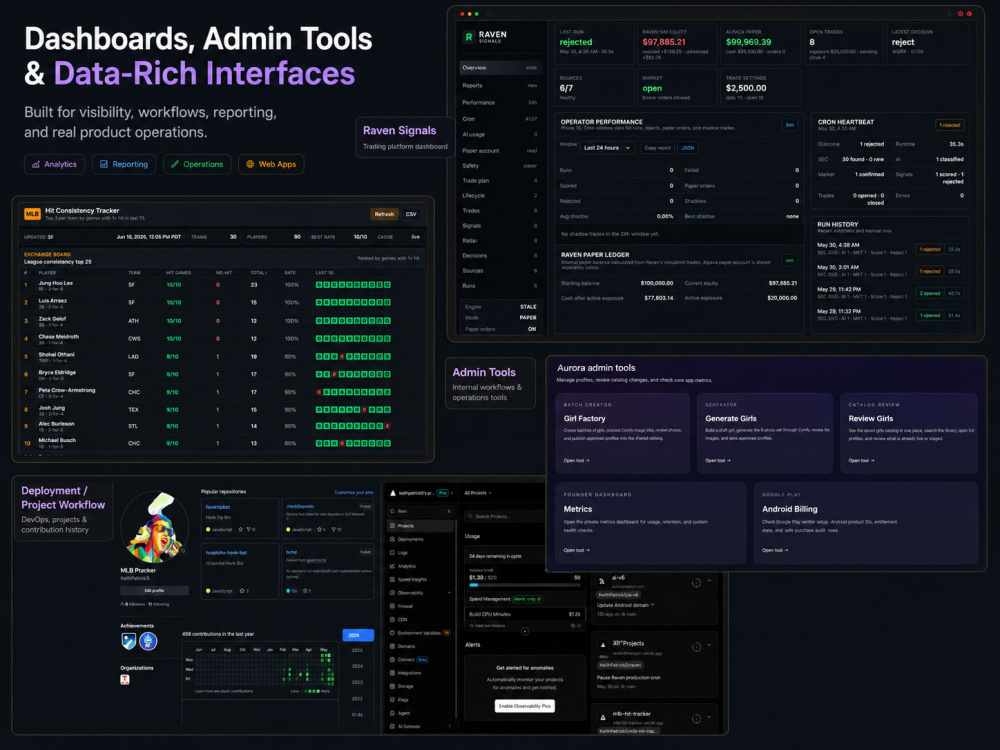Click the second round Achievements badge
1000x750 pixels.
click(148, 641)
